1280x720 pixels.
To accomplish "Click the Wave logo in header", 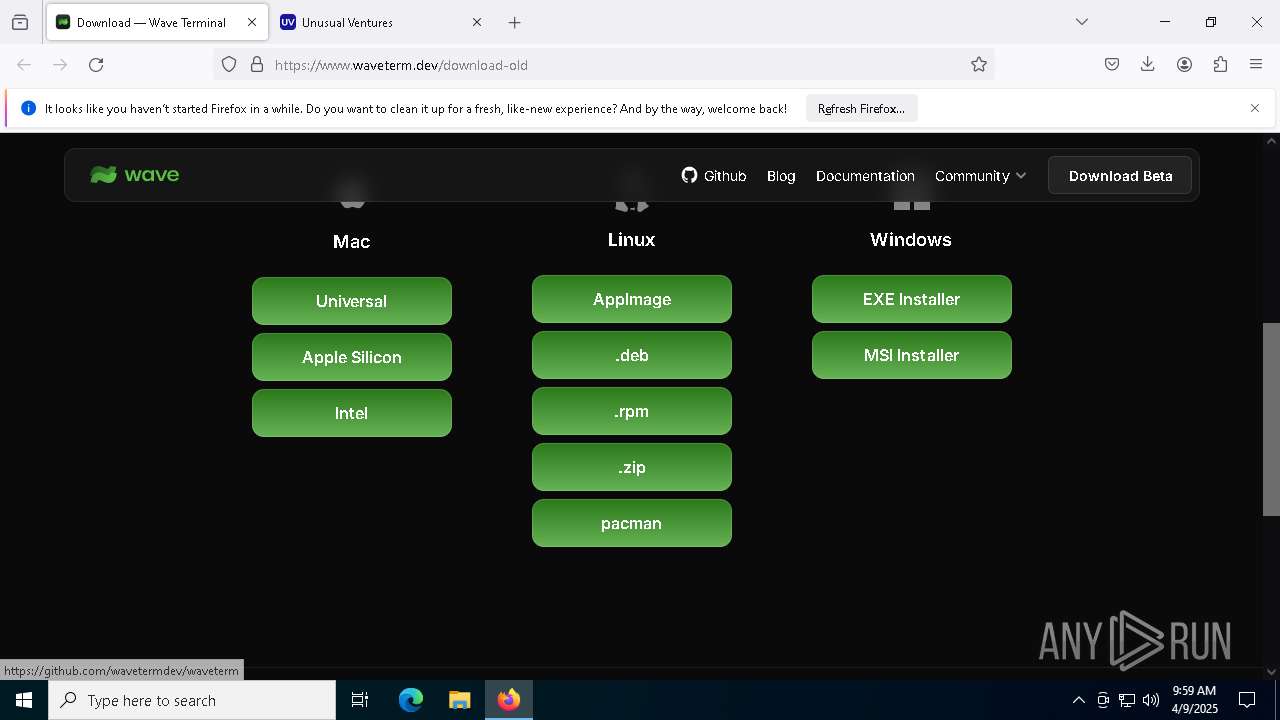I will click(x=135, y=175).
